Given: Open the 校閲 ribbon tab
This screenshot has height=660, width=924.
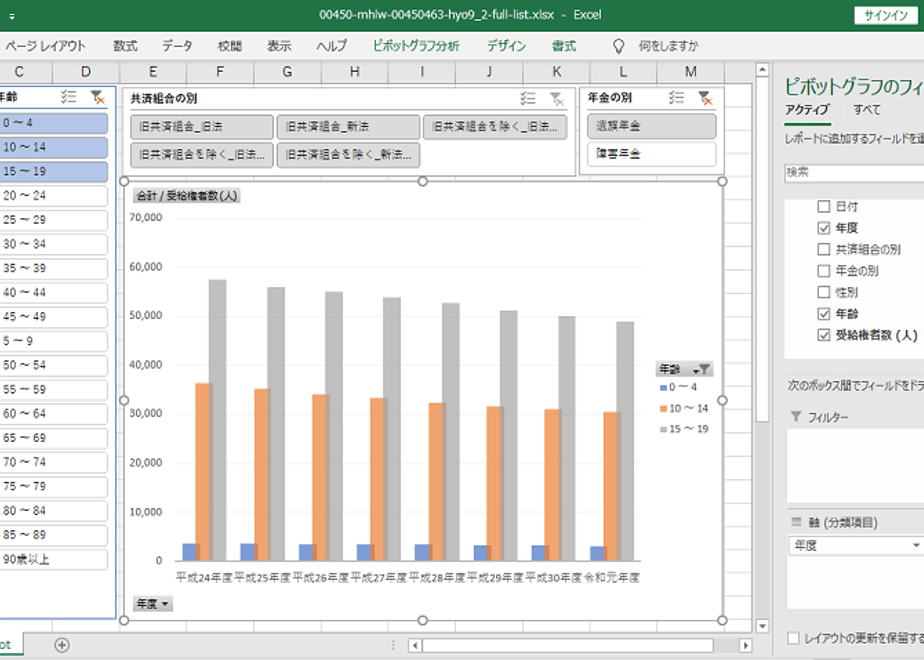Looking at the screenshot, I should [x=230, y=46].
